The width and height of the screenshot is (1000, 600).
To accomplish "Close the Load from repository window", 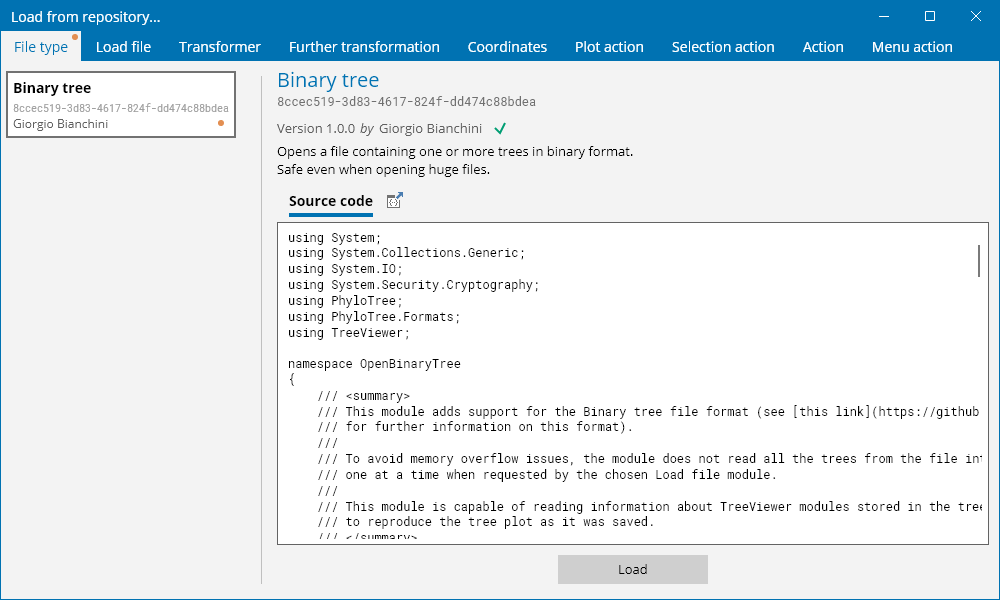I will pyautogui.click(x=976, y=16).
